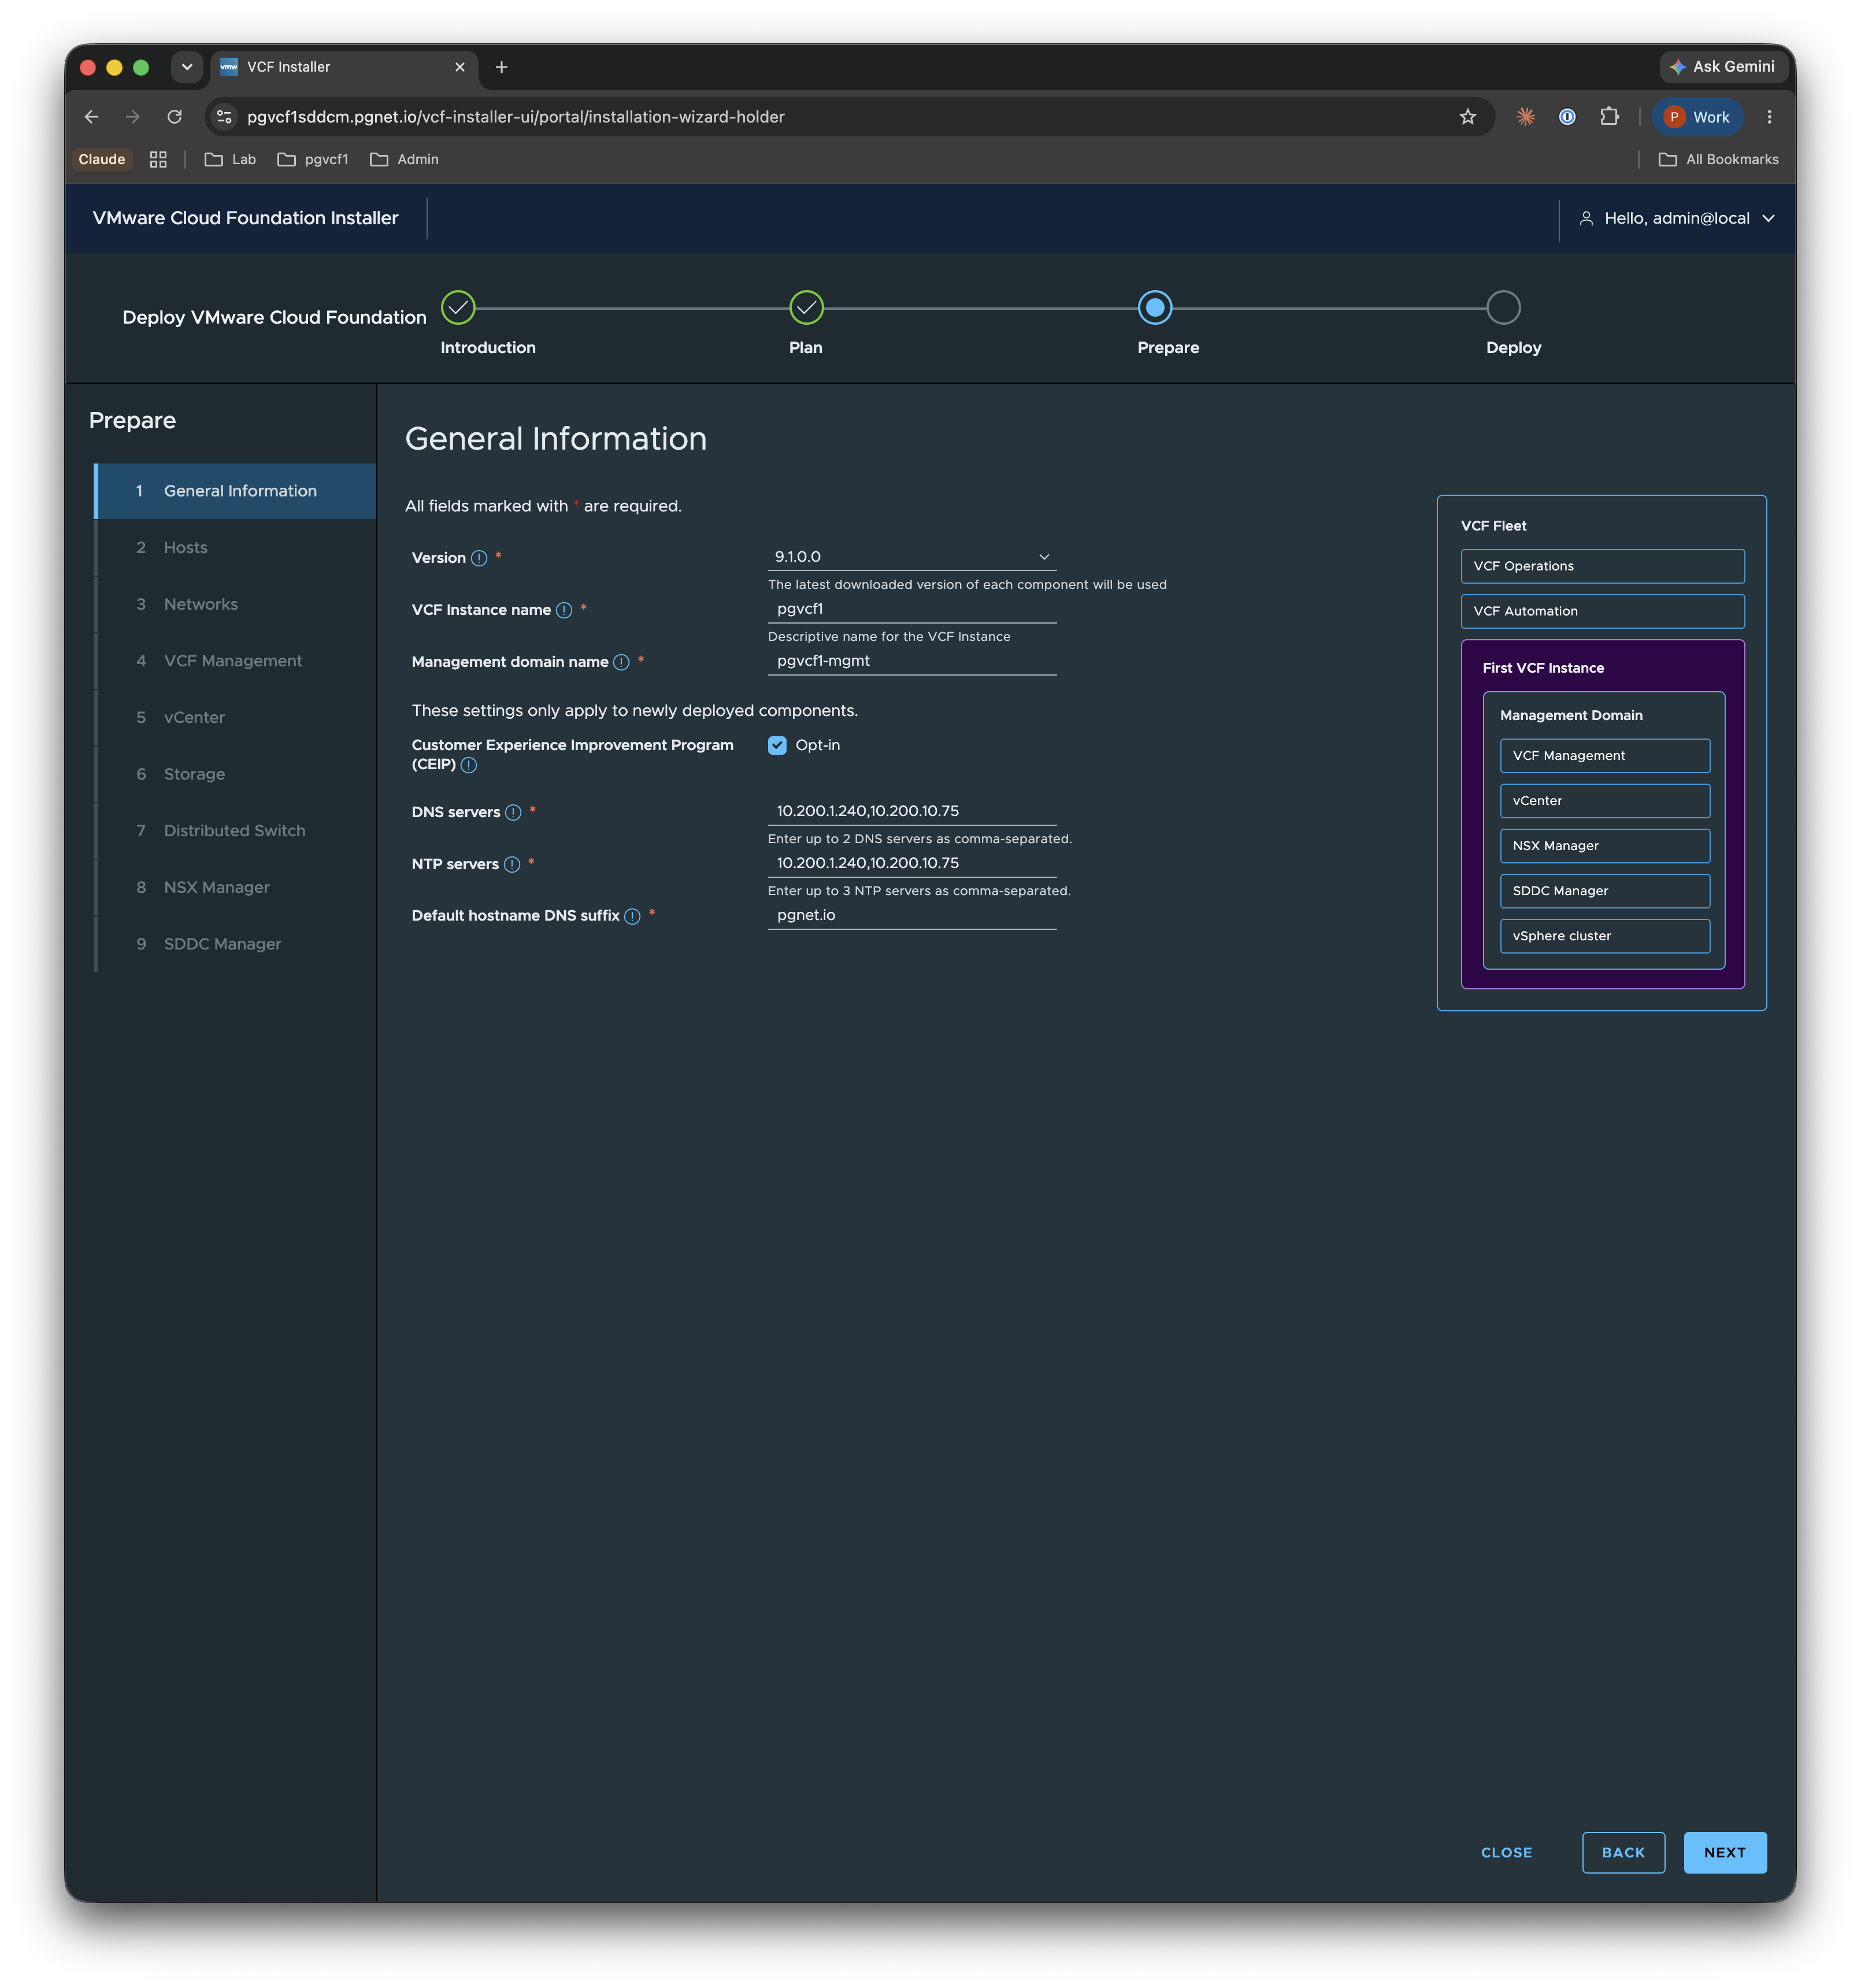Screen dimensions: 1861x1988
Task: Click the Default hostname DNS suffix info icon
Action: pyautogui.click(x=632, y=916)
